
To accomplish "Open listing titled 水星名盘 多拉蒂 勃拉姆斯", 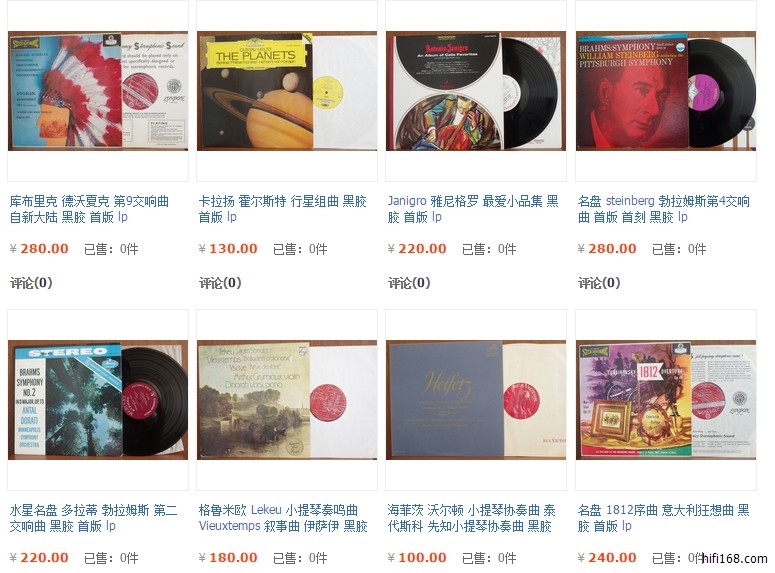I will click(x=93, y=518).
